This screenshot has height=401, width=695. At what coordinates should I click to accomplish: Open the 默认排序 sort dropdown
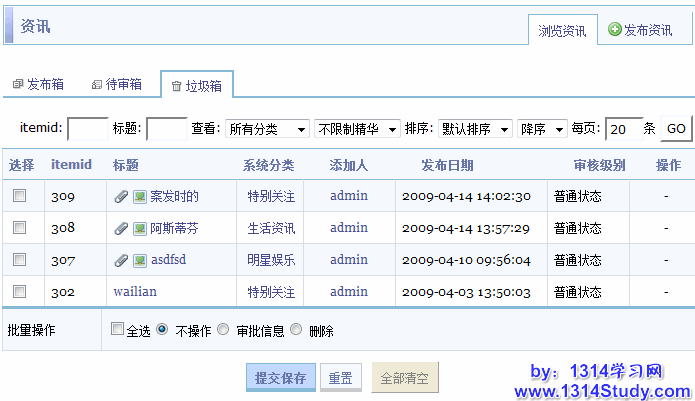[x=476, y=129]
